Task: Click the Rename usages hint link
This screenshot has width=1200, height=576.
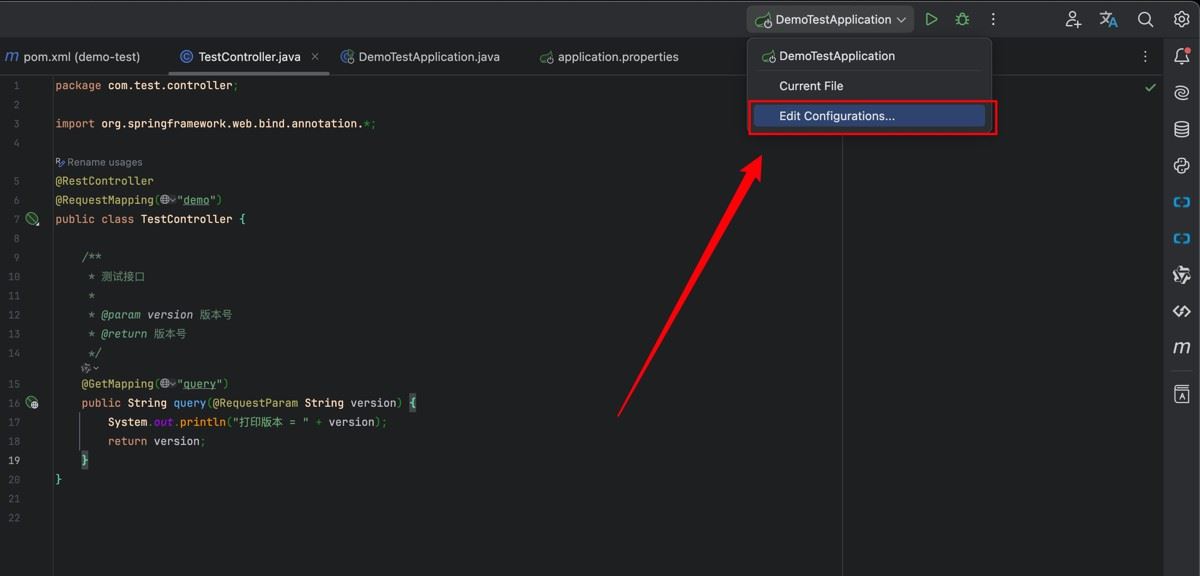Action: pos(104,162)
